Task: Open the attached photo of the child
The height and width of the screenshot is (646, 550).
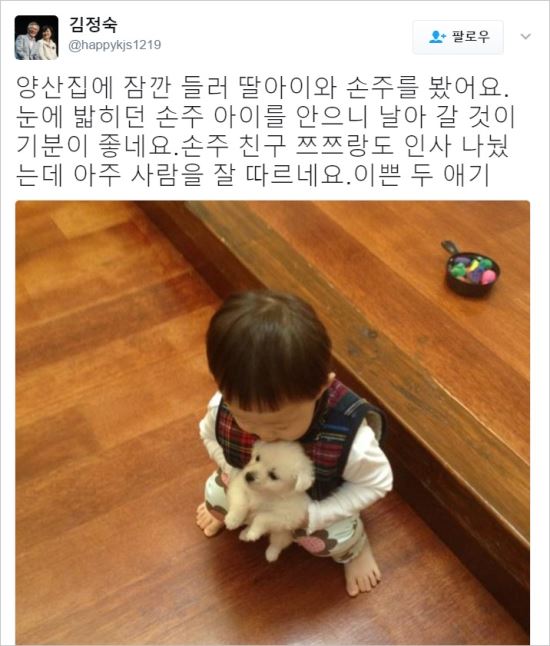Action: (x=272, y=422)
